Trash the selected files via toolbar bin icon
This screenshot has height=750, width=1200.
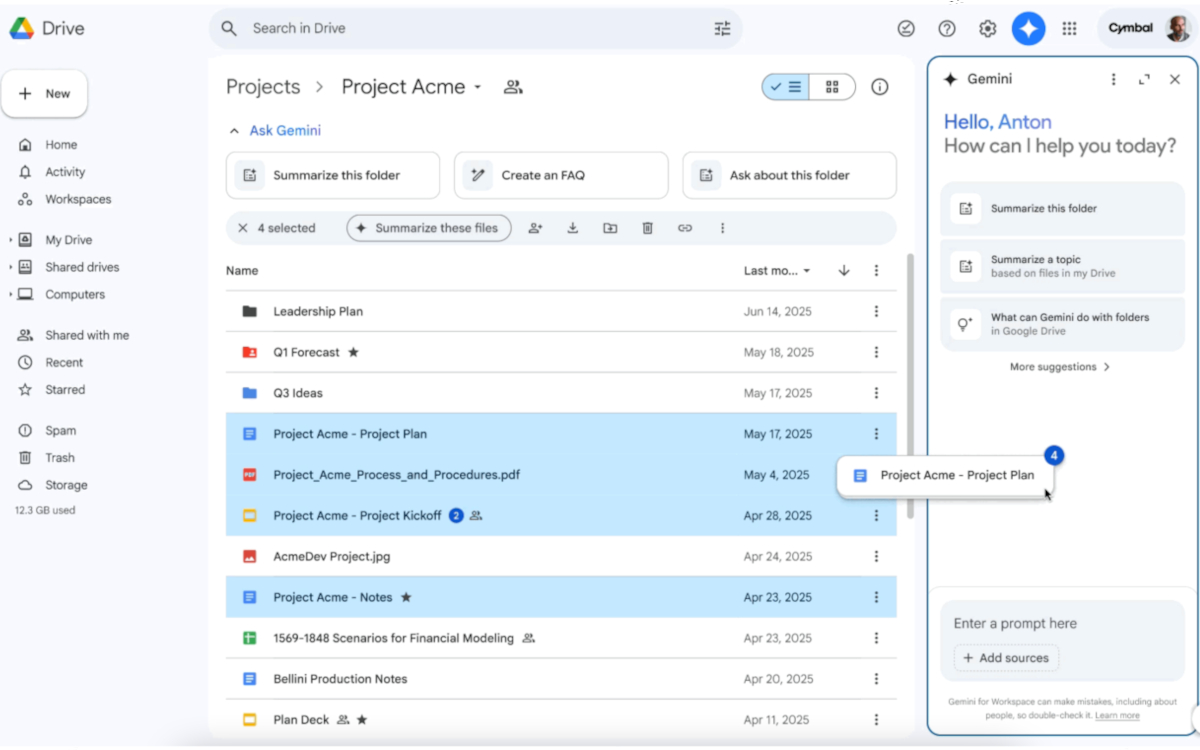[x=647, y=228]
